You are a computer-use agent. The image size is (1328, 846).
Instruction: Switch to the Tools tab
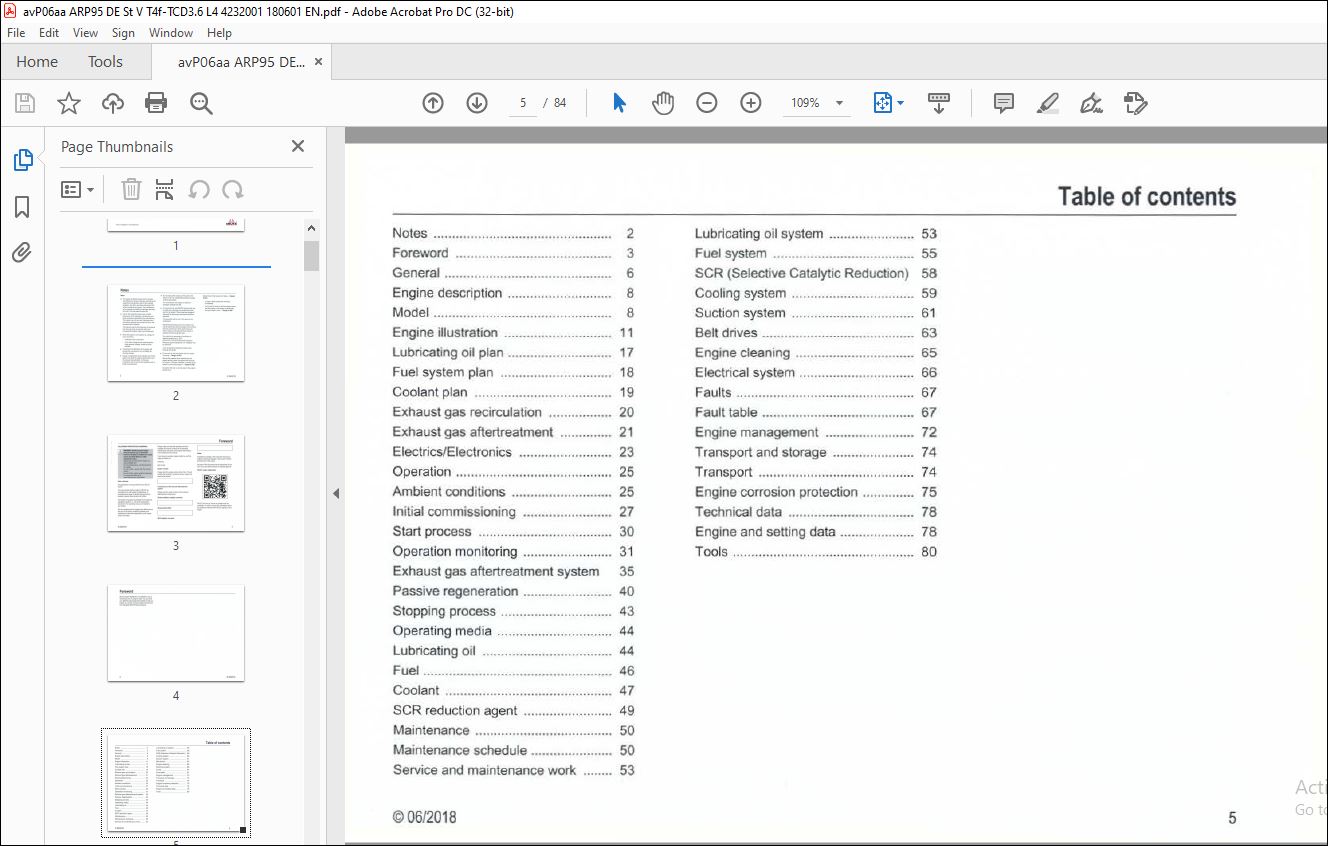pos(105,62)
